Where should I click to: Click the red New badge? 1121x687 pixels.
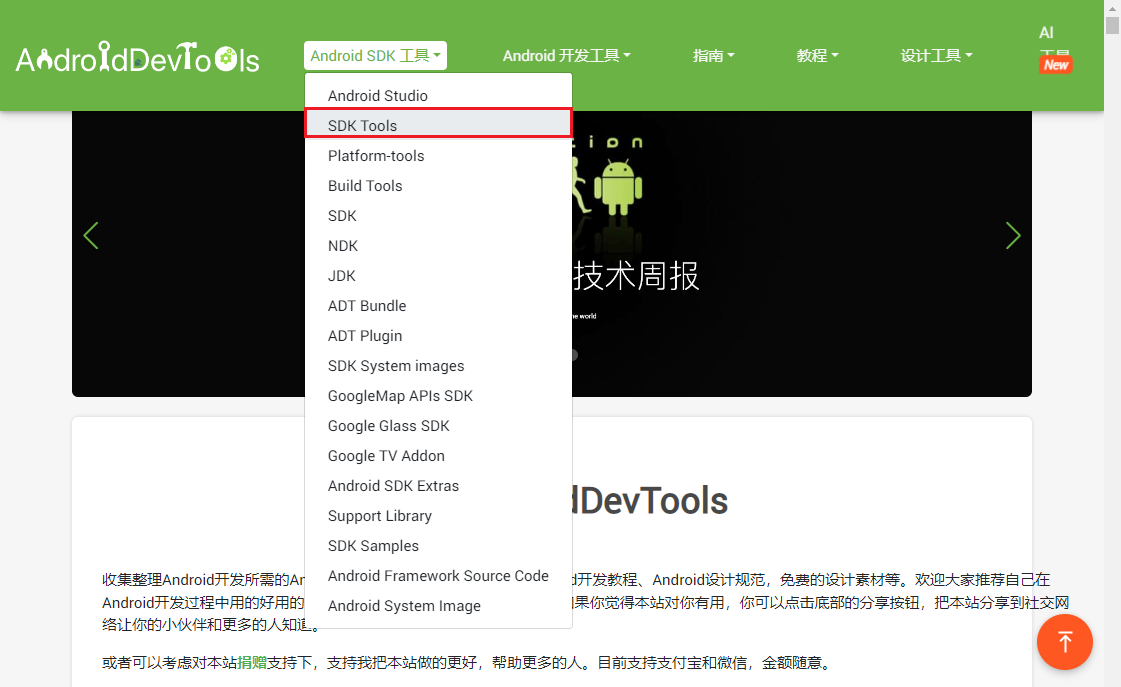coord(1055,65)
